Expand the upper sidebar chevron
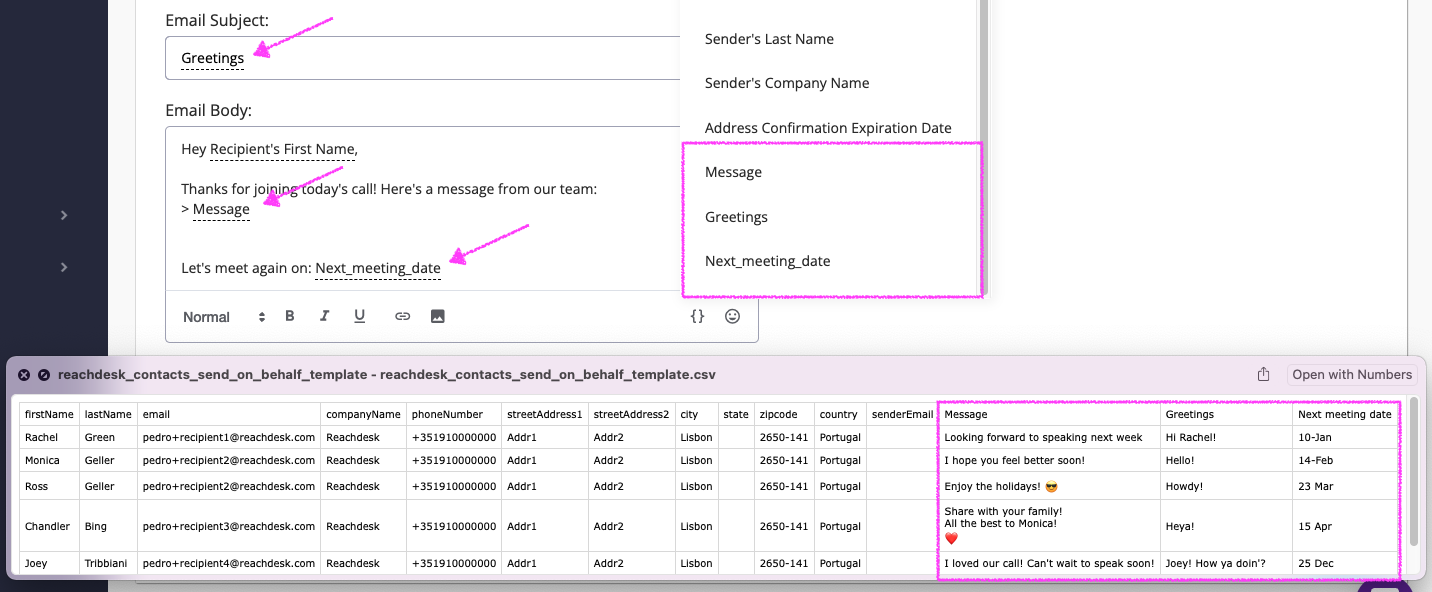The image size is (1432, 592). (x=64, y=215)
